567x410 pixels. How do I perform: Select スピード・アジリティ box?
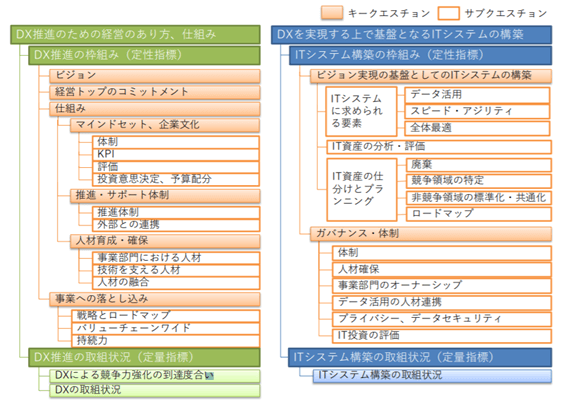477,111
